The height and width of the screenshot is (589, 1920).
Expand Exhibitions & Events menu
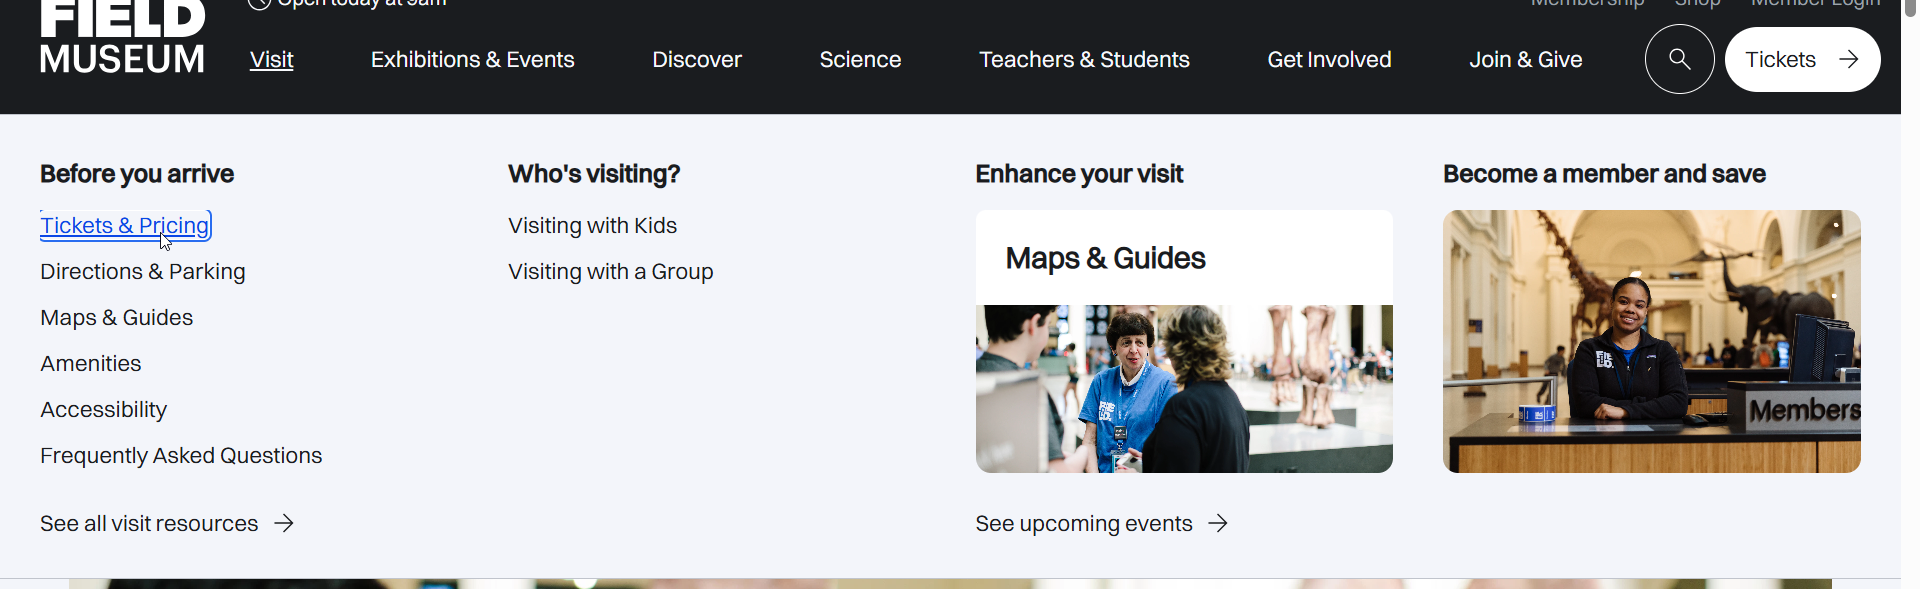[x=472, y=60]
